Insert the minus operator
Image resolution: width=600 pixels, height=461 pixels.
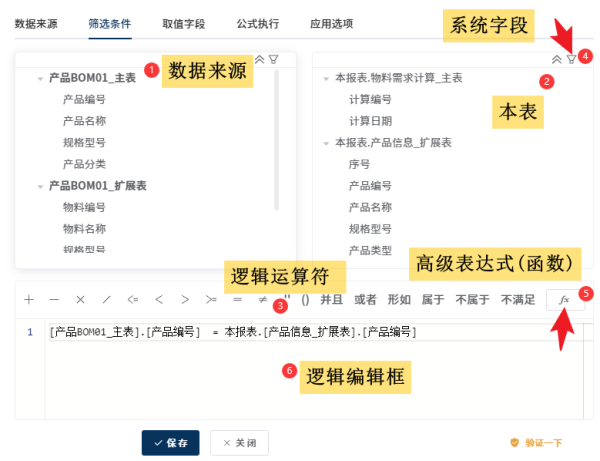[x=54, y=300]
